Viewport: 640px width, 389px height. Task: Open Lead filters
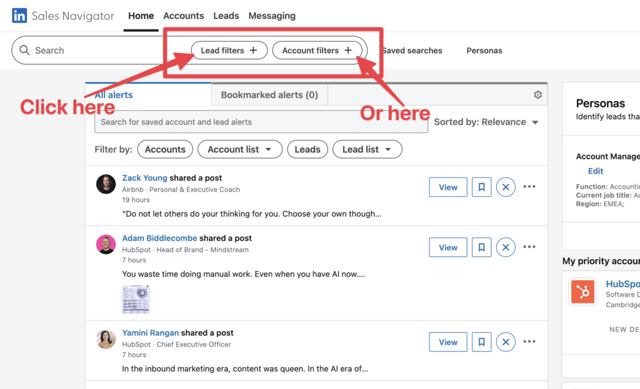[229, 50]
